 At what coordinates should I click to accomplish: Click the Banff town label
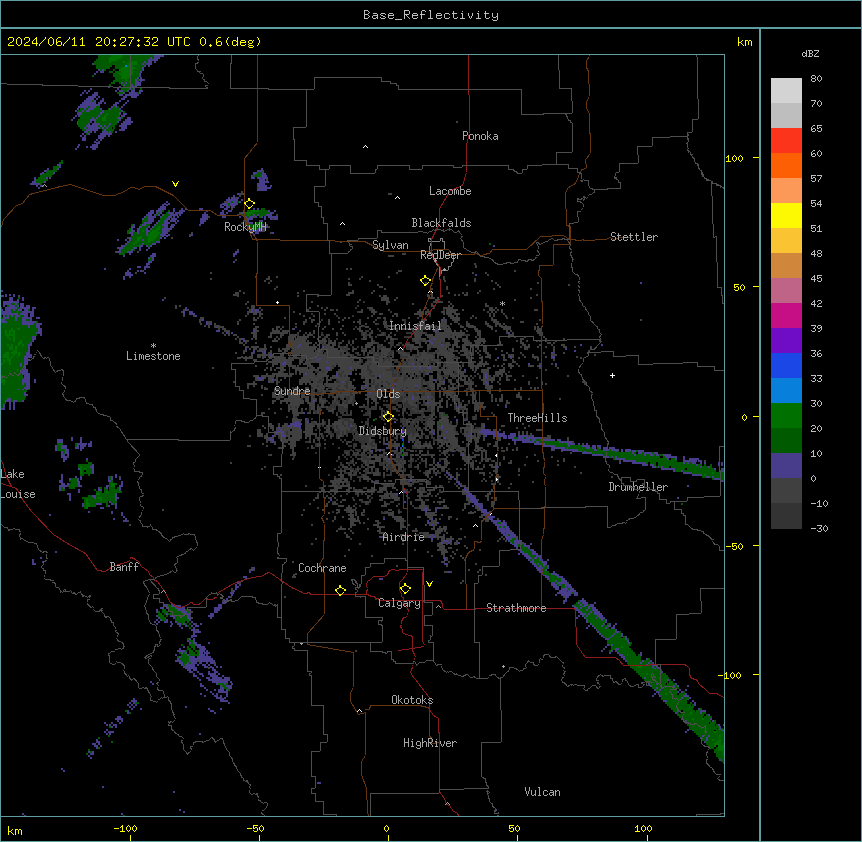[x=124, y=567]
